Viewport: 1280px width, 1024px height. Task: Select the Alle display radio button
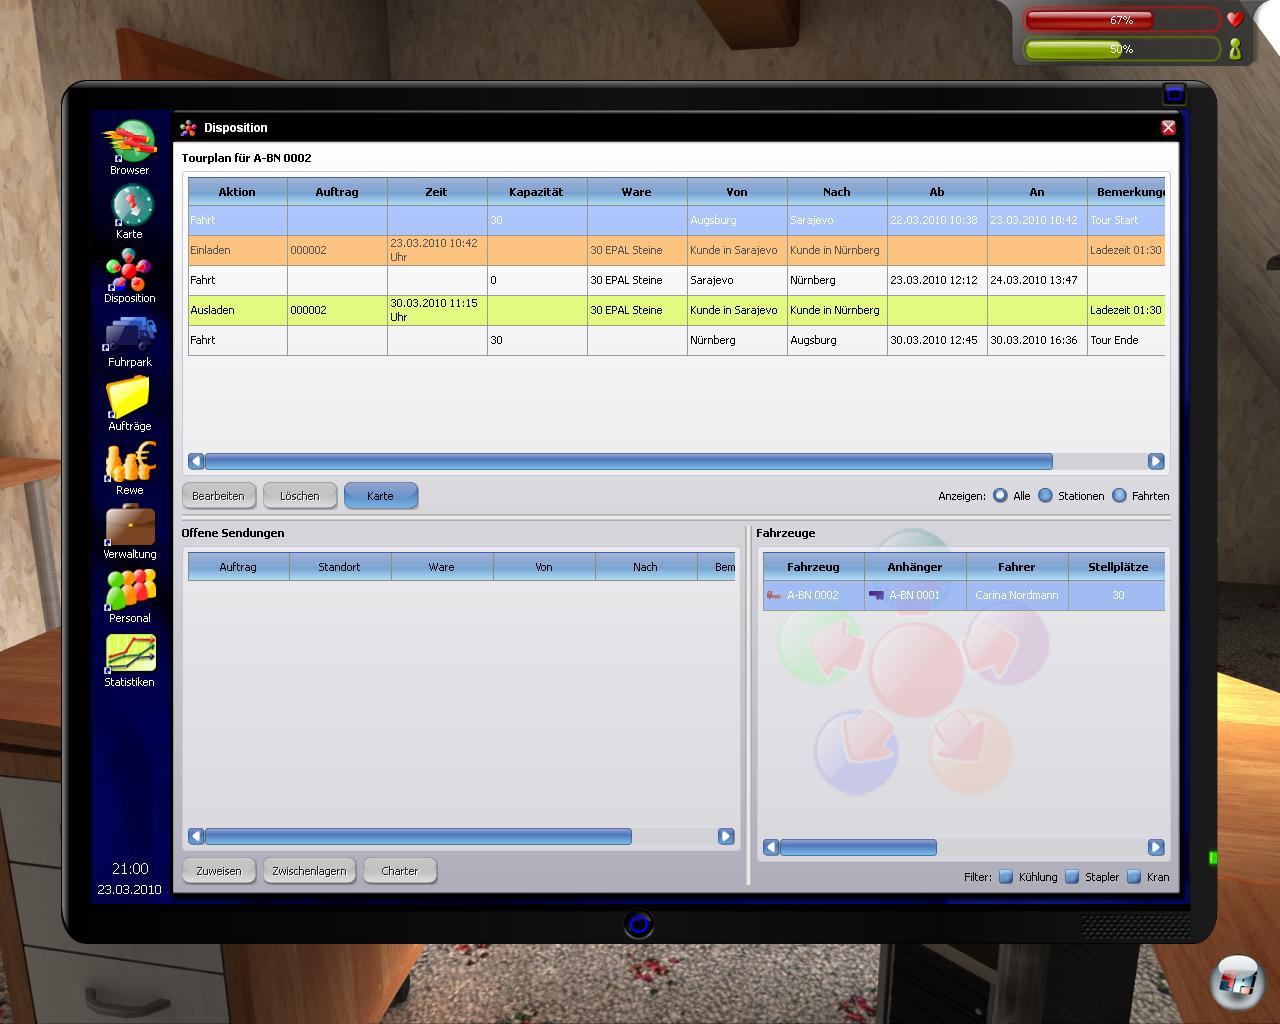click(1000, 496)
